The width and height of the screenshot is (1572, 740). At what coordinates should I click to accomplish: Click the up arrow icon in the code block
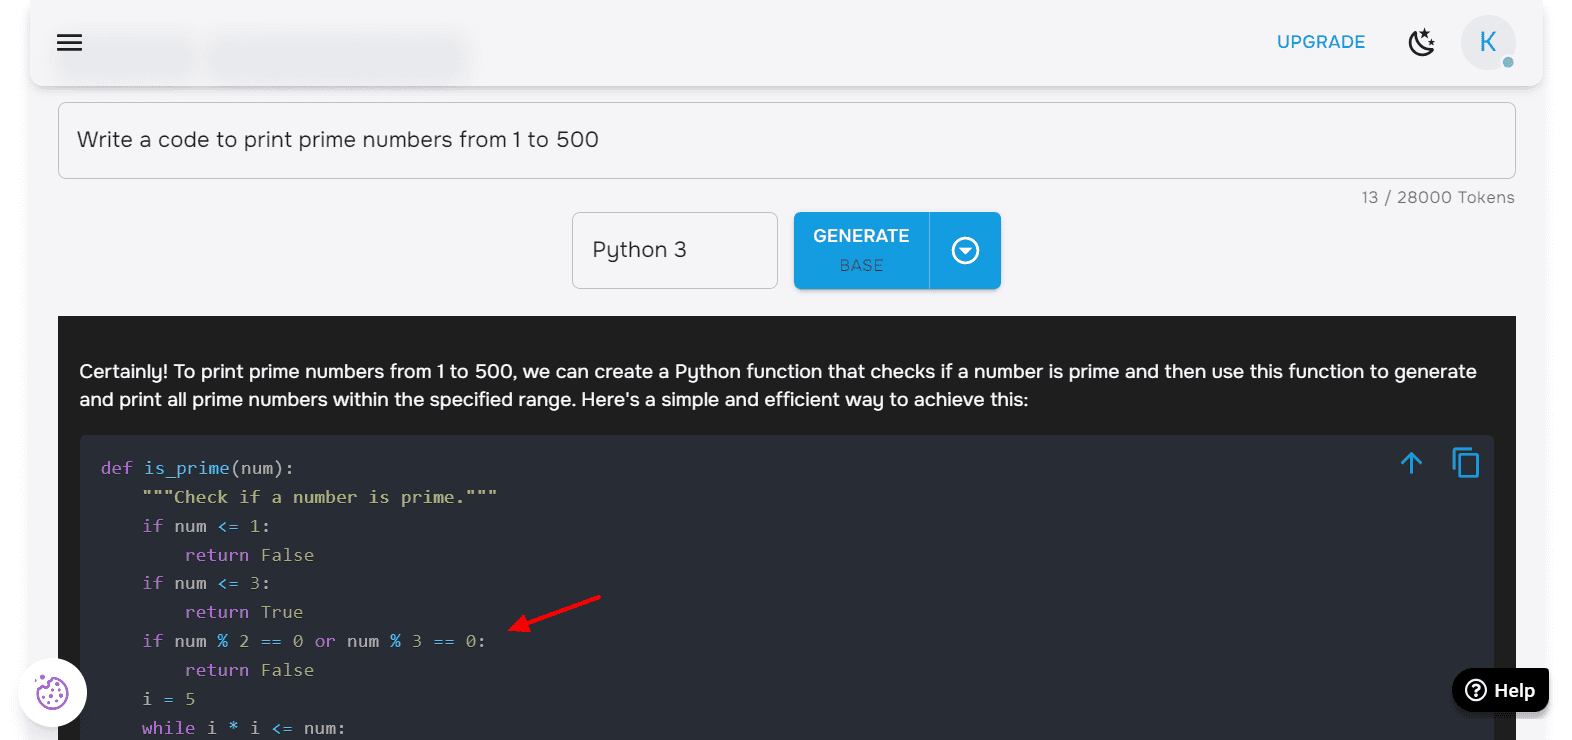(1411, 463)
